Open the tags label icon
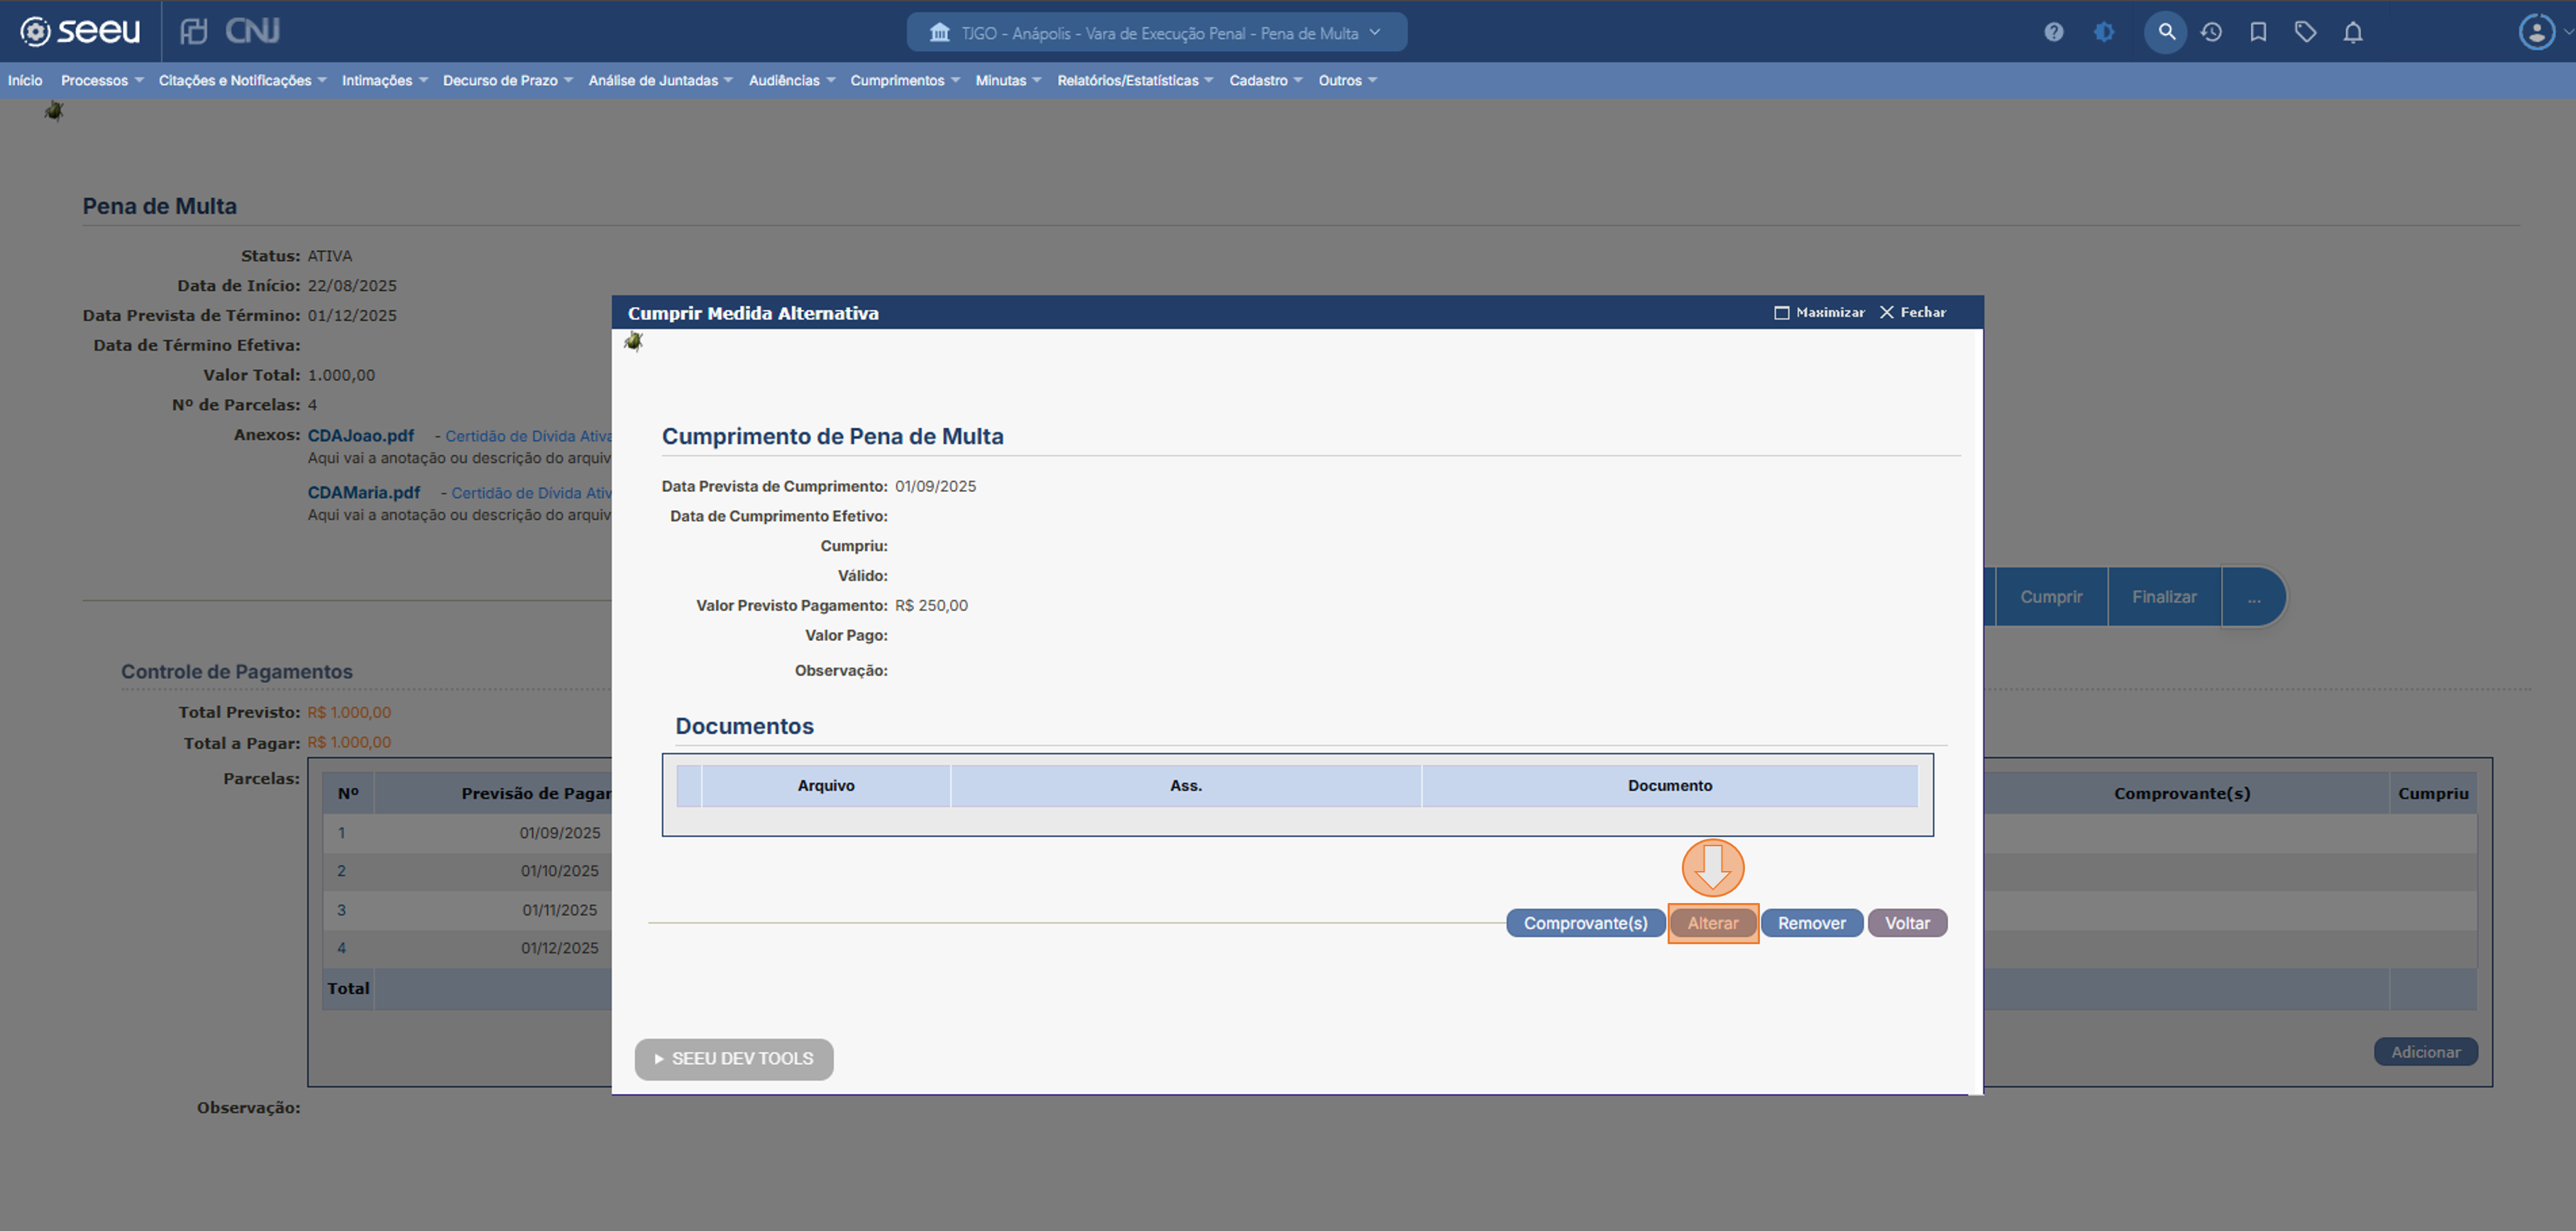The image size is (2576, 1231). tap(2305, 32)
